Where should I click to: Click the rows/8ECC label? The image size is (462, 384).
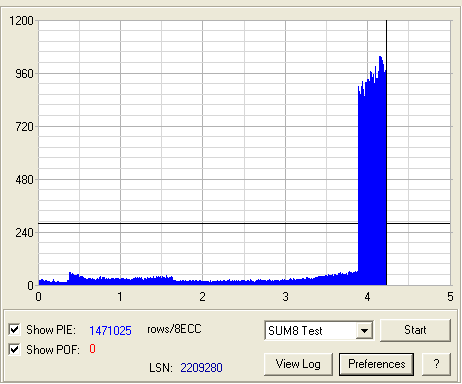click(x=174, y=329)
